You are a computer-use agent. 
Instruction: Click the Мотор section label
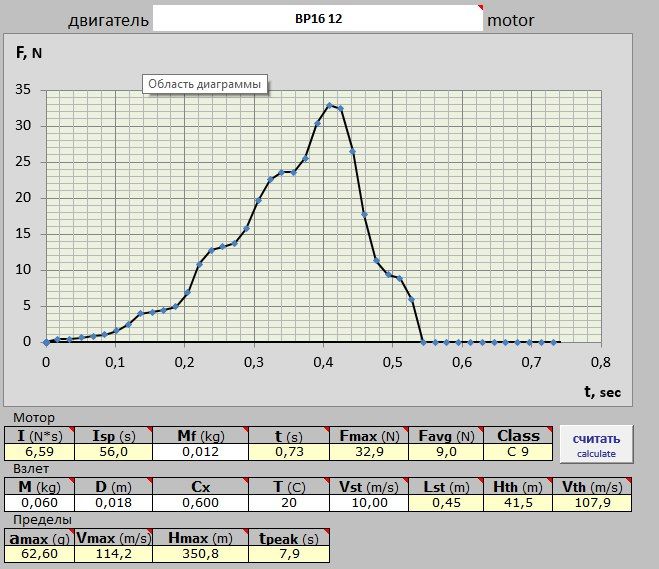coord(34,418)
